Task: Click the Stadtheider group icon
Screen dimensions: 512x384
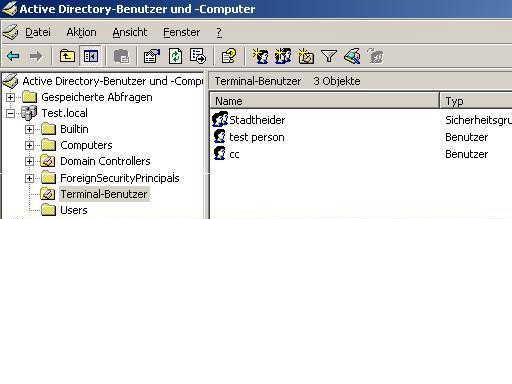Action: coord(220,120)
